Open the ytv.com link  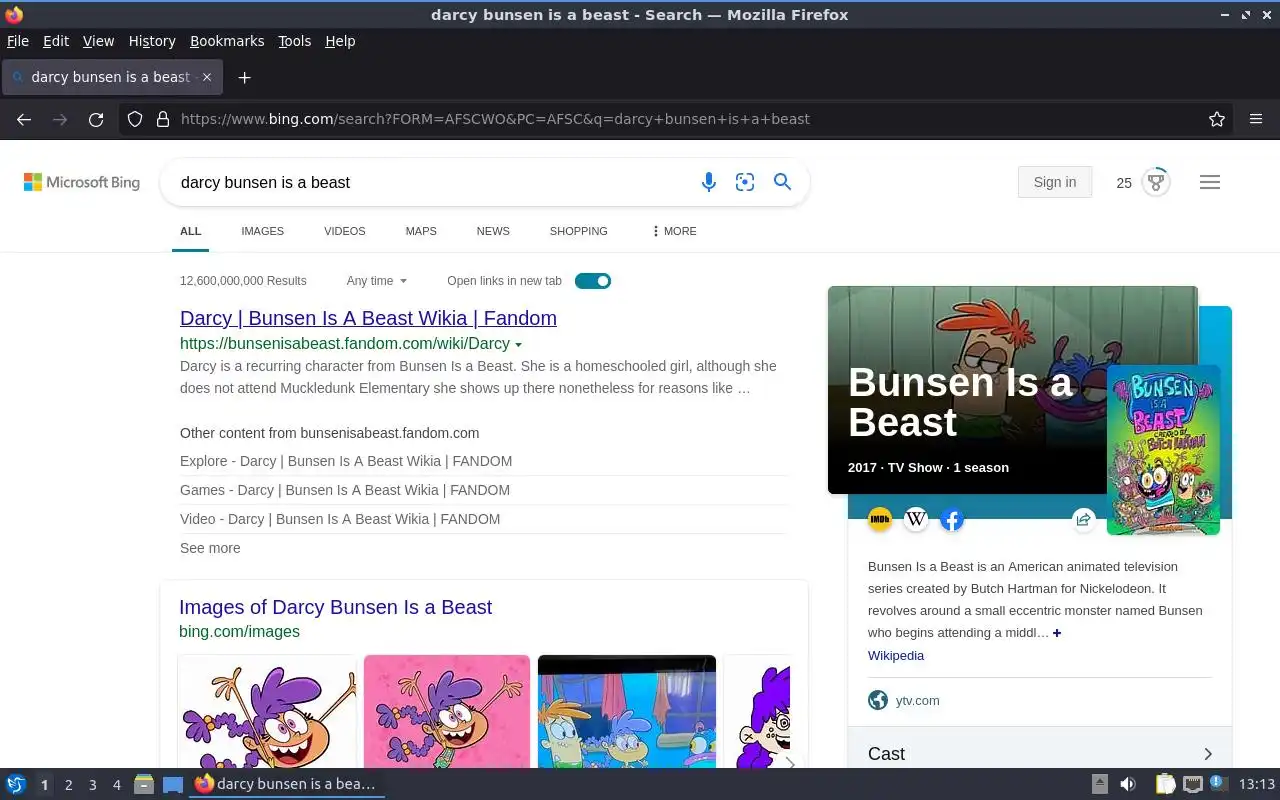917,700
